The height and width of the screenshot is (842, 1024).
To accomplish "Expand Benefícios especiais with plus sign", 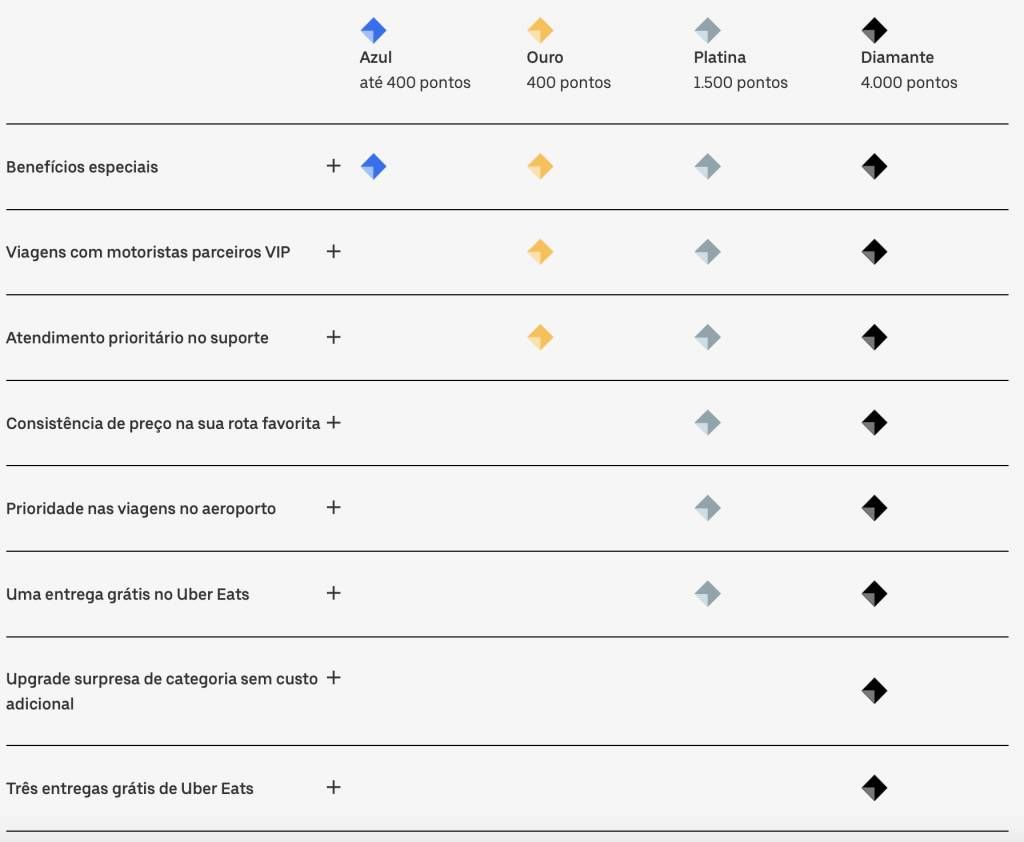I will [x=334, y=166].
